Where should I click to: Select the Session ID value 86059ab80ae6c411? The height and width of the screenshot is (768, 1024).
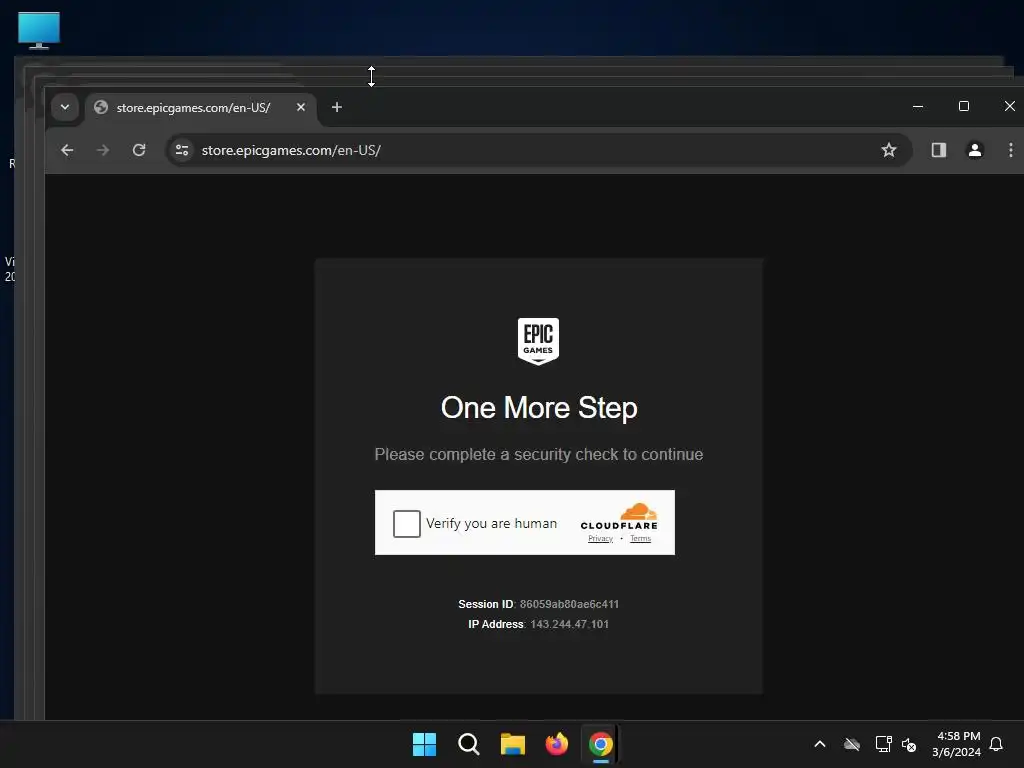coord(569,604)
